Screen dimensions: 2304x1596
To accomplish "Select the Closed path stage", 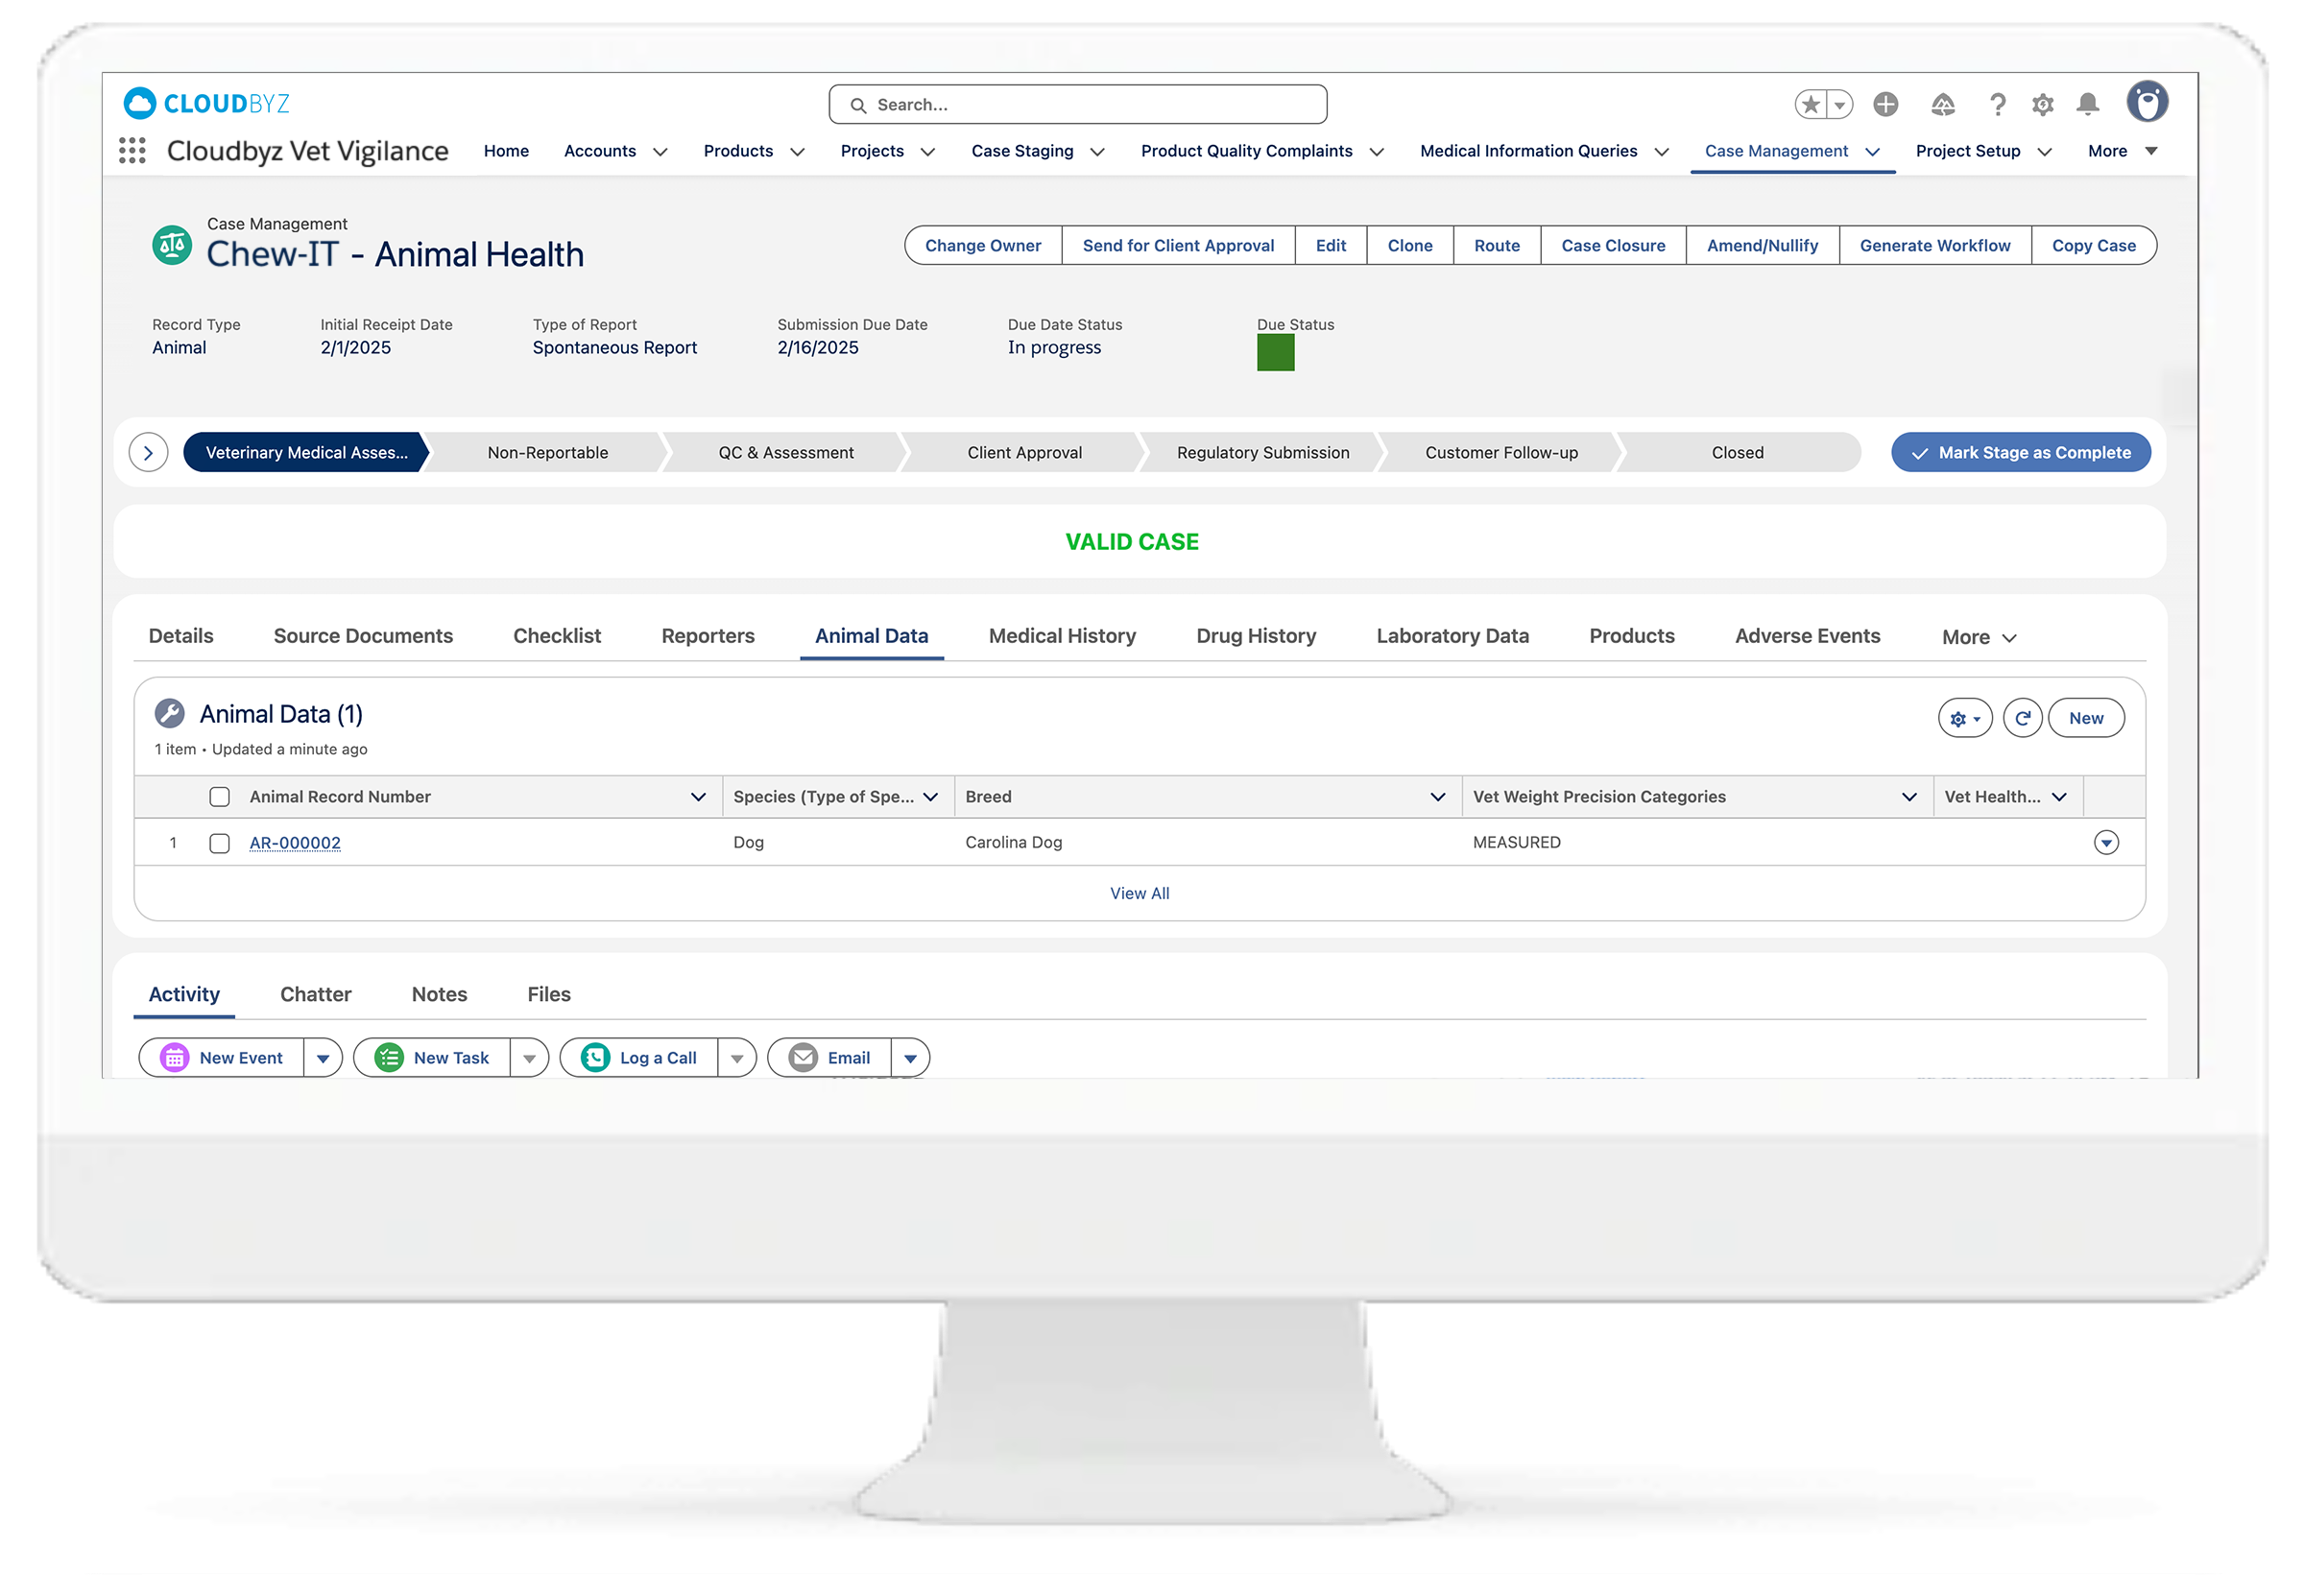I will click(x=1737, y=453).
